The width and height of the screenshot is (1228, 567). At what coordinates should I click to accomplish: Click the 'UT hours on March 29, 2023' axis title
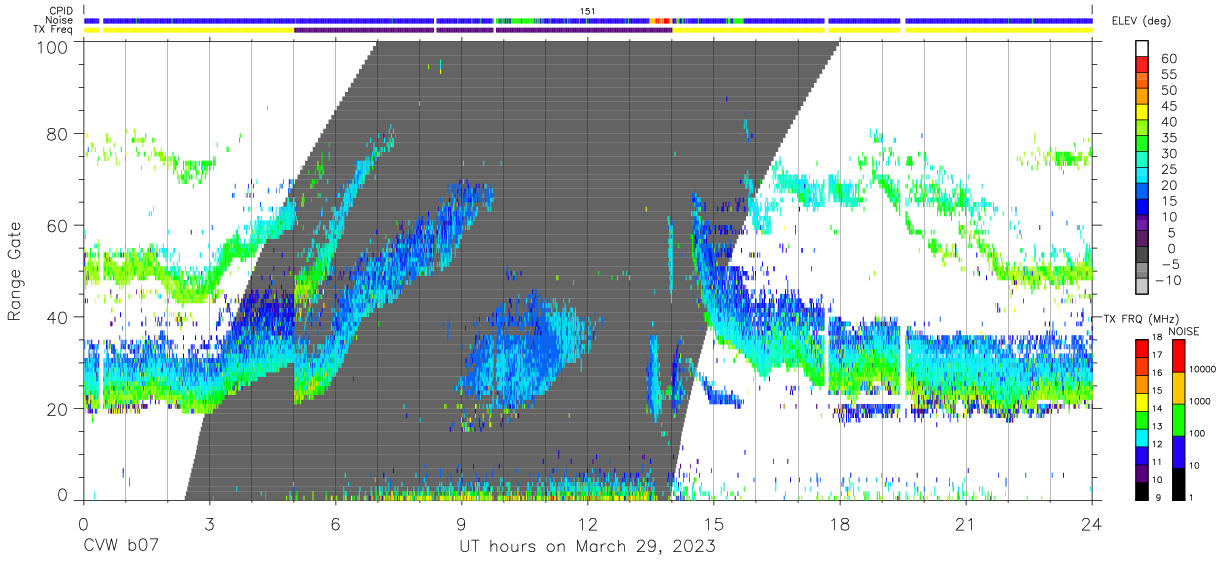(x=587, y=547)
